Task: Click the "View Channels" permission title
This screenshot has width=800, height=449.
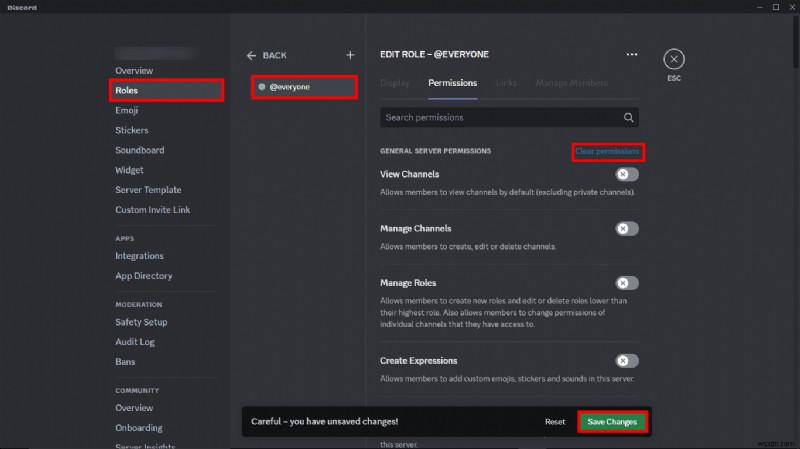Action: 409,174
